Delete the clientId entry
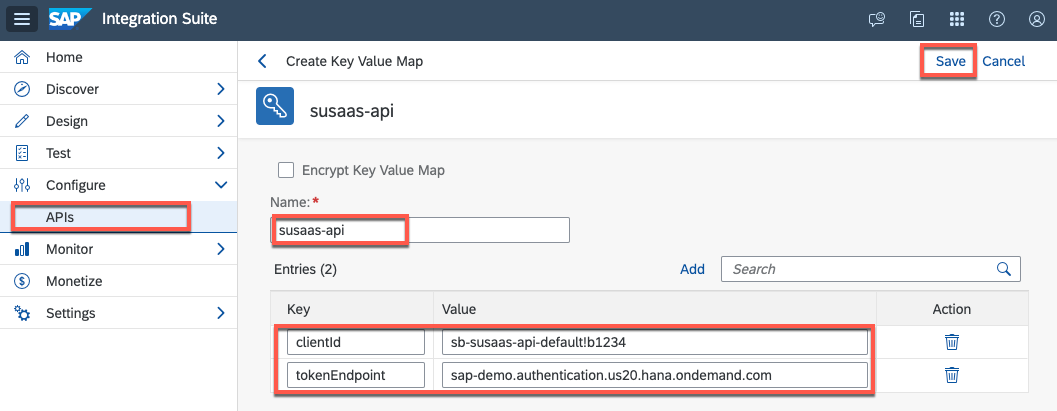Screen dimensions: 1057x411 click(x=952, y=342)
